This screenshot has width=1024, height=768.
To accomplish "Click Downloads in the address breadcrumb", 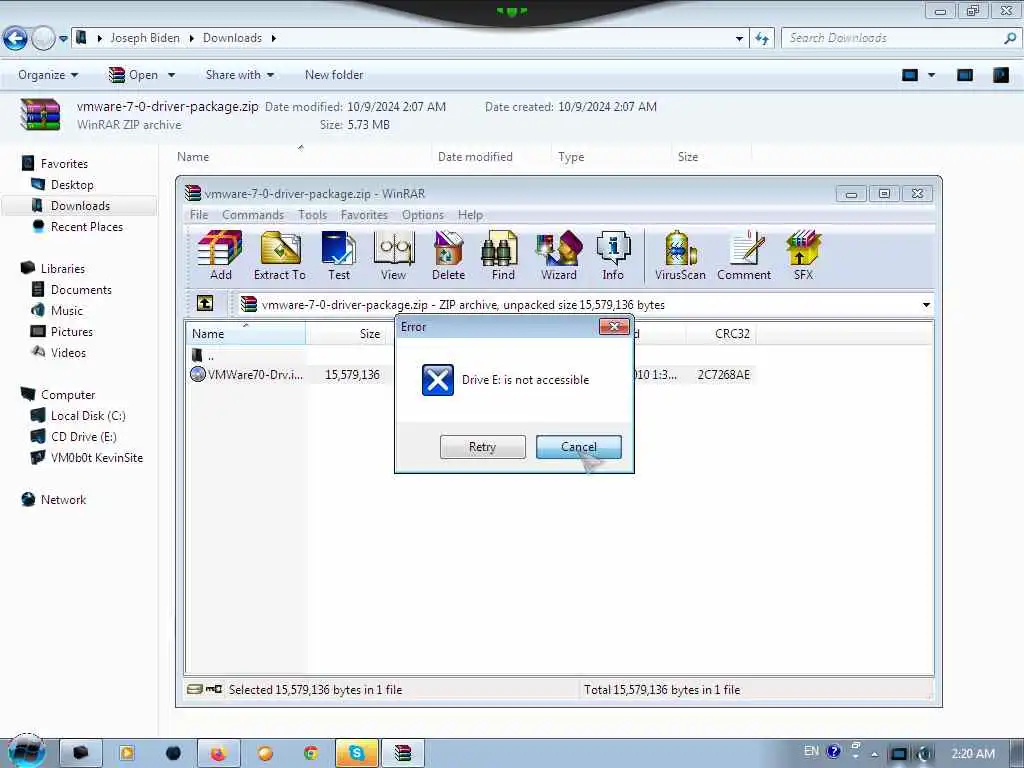I will pos(232,38).
